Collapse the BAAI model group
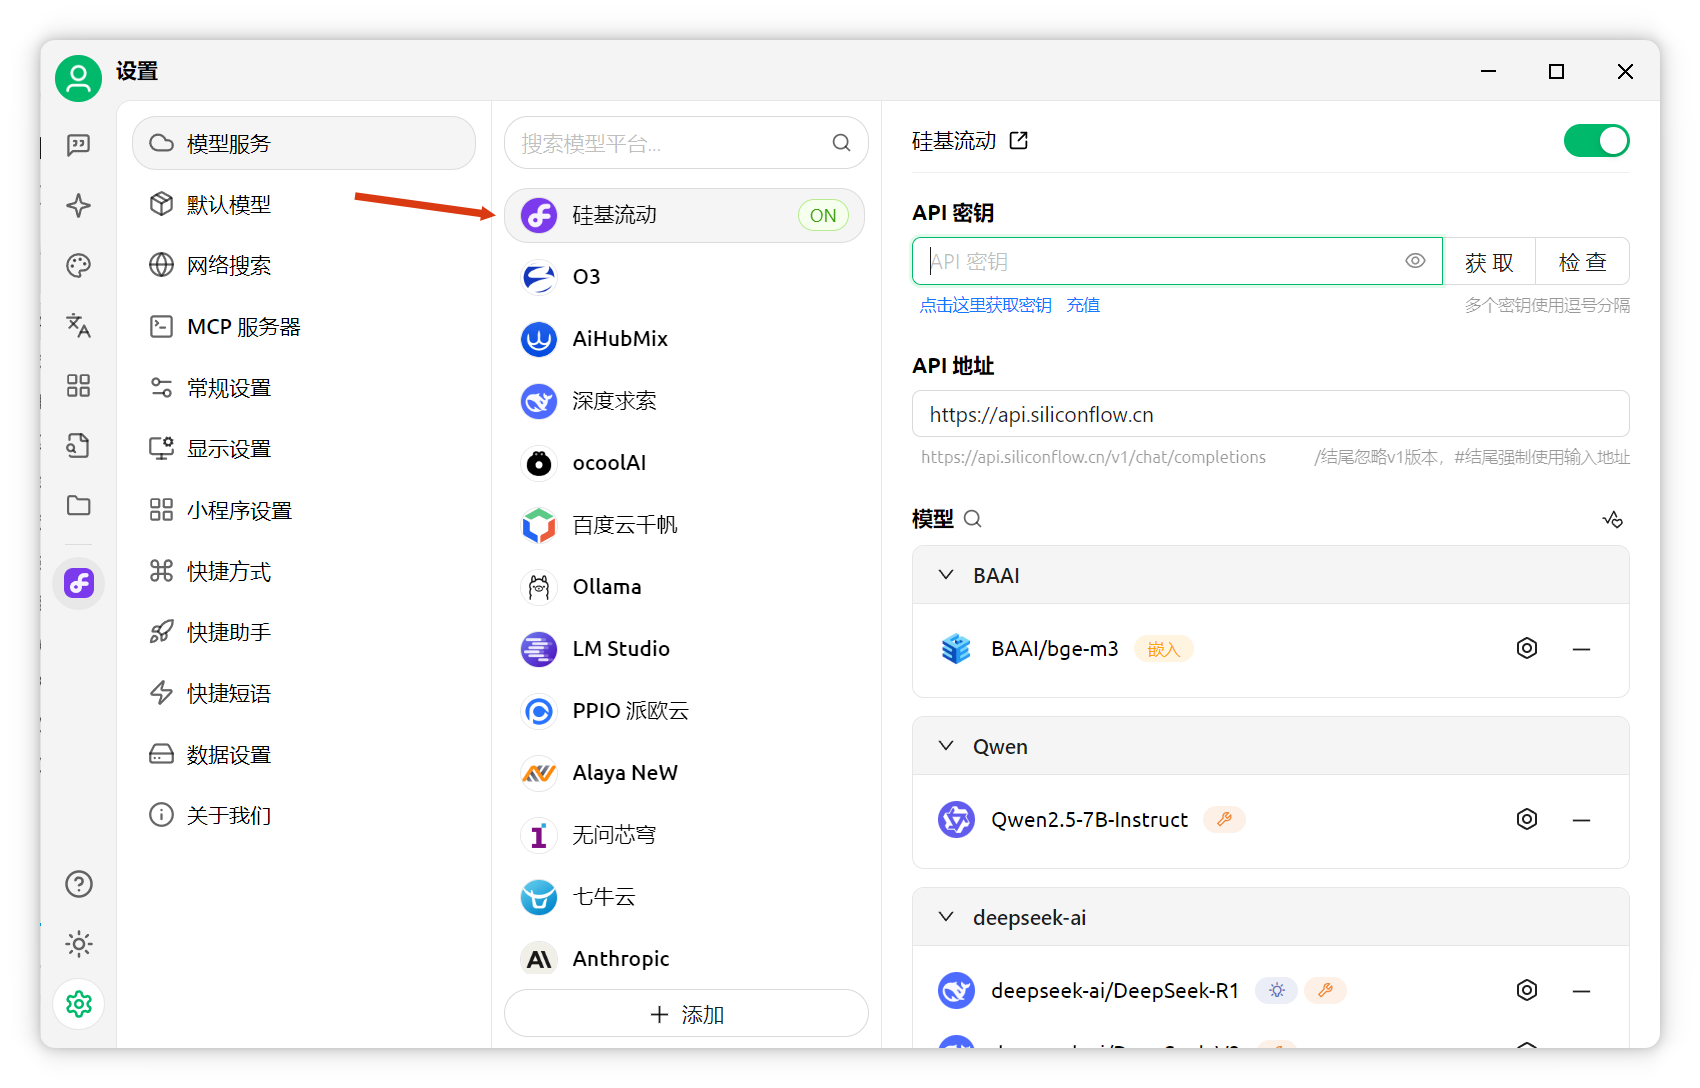 (946, 575)
